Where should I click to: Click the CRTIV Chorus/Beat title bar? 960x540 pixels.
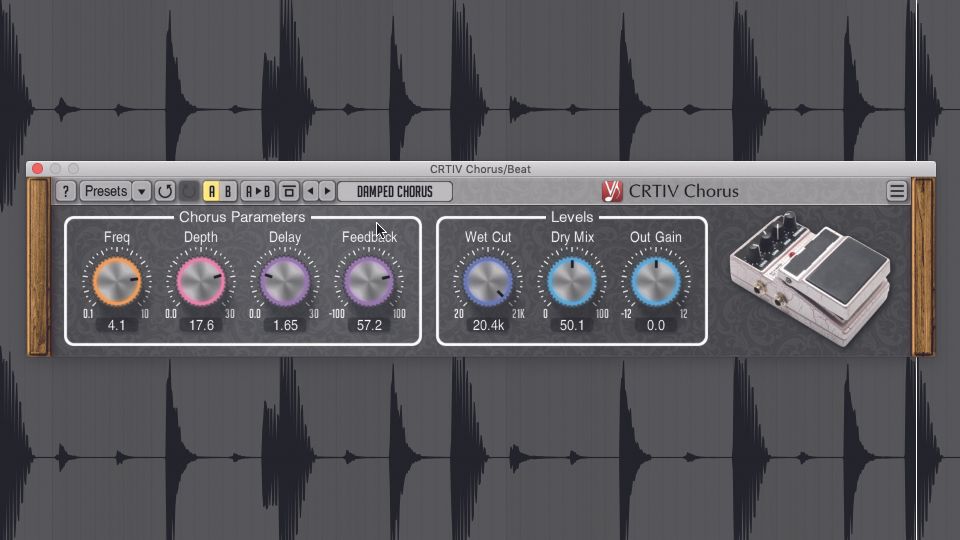481,169
